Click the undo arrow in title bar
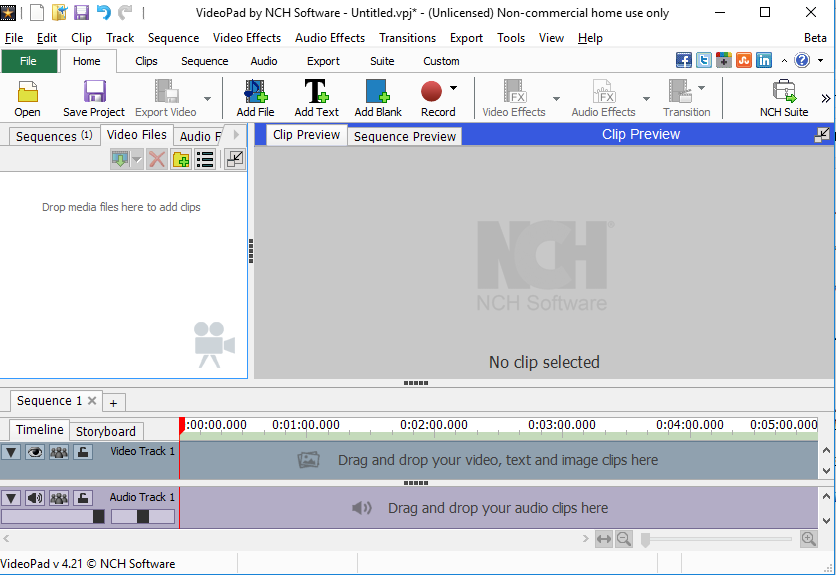Viewport: 836px width, 575px height. click(103, 12)
